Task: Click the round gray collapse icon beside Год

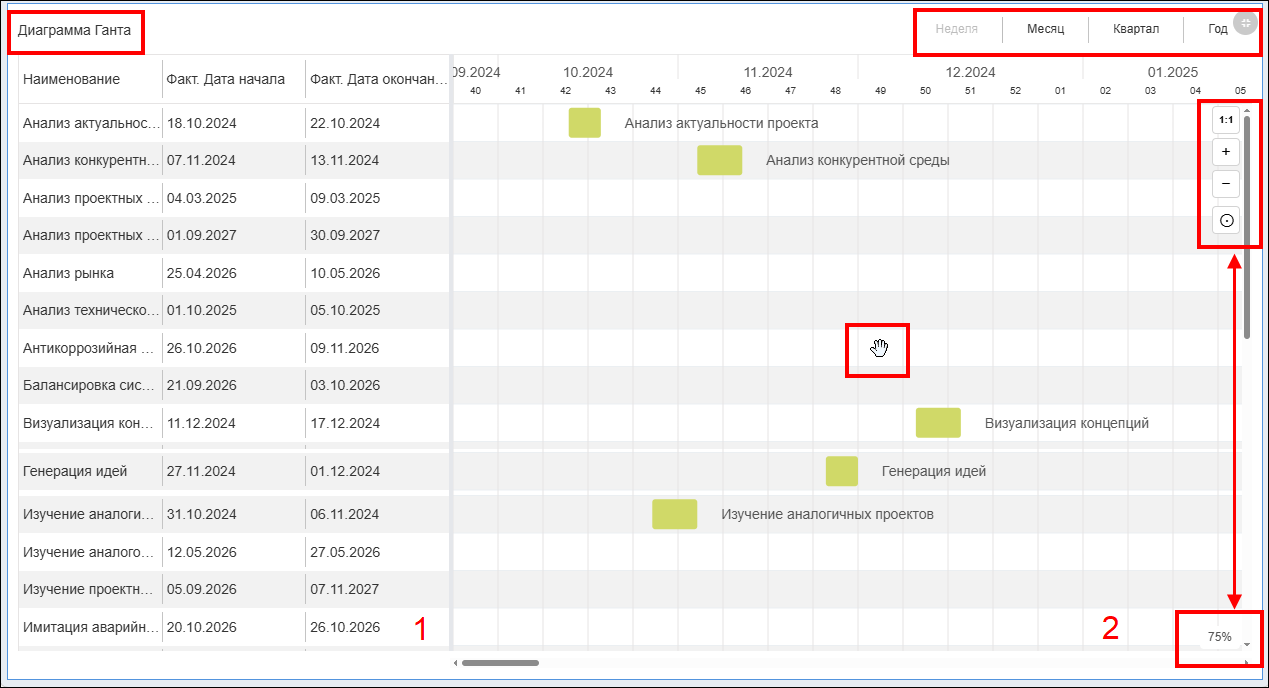Action: 1245,23
